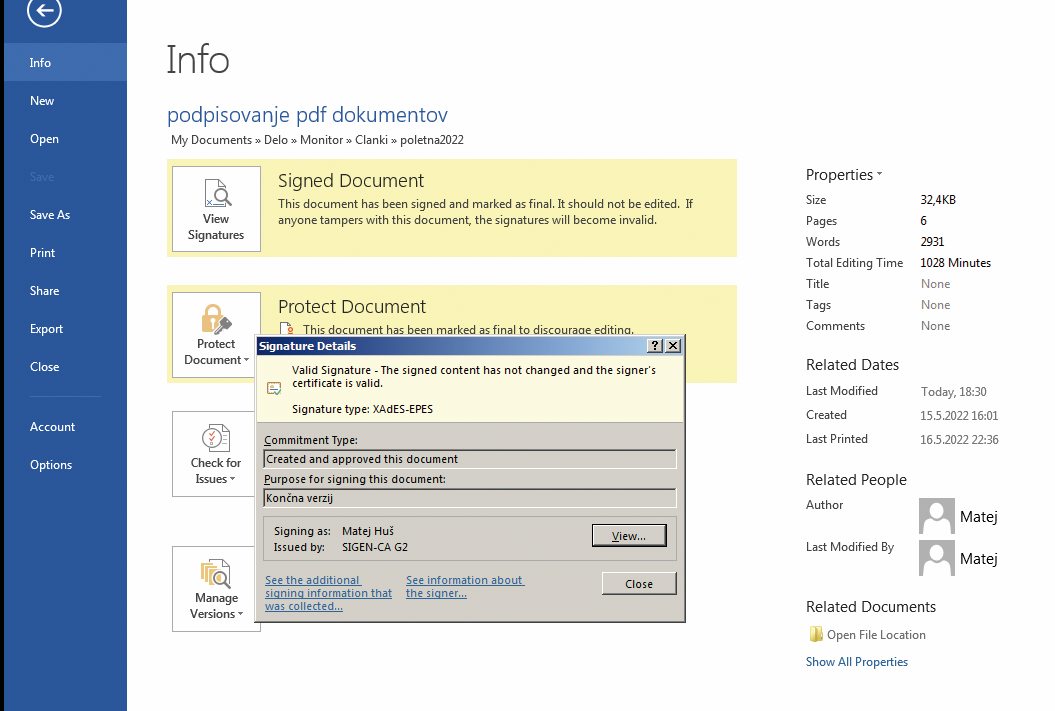Screen dimensions: 1055x711
Task: Click Save As in the sidebar
Action: pos(65,215)
